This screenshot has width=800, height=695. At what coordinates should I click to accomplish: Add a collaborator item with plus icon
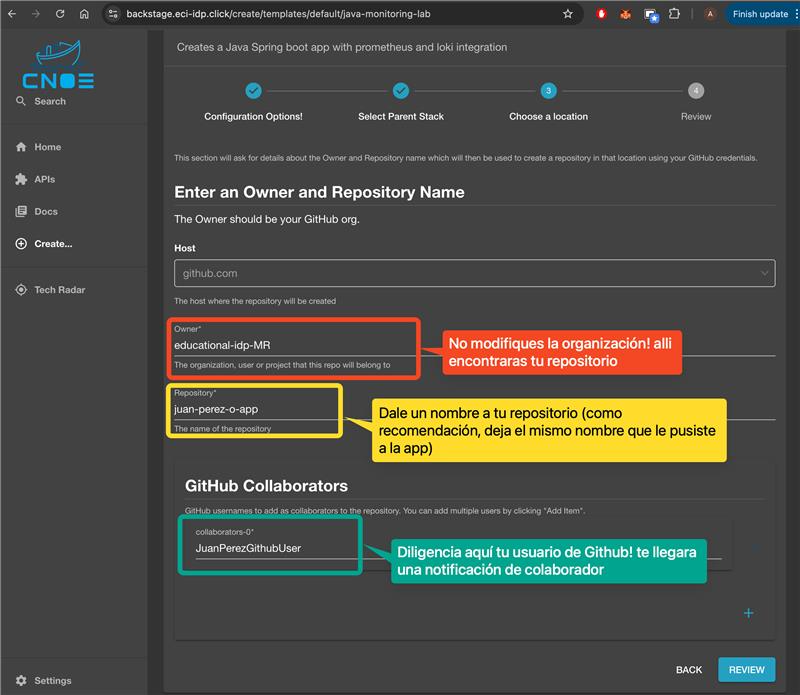(748, 613)
